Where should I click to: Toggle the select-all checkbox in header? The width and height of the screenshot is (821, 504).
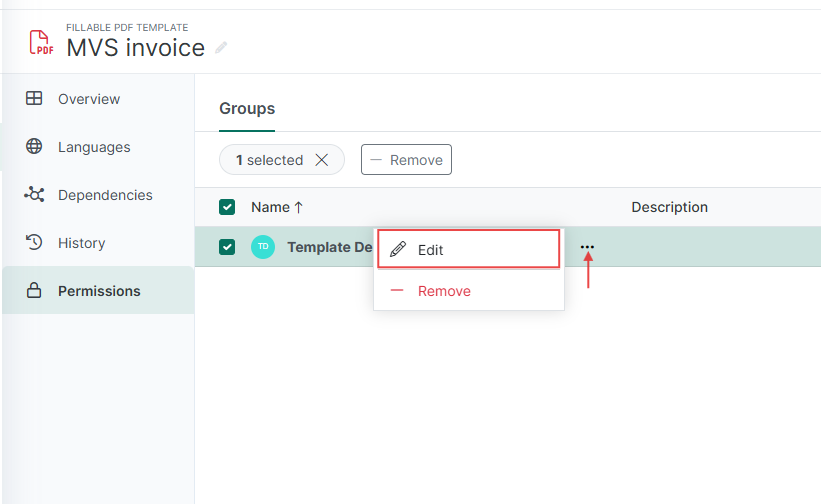(227, 207)
